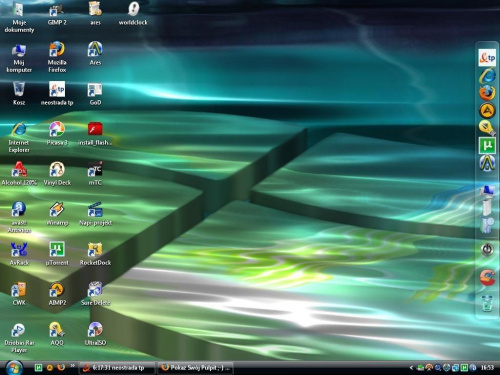Select the install_flash desktop file icon
The height and width of the screenshot is (375, 500).
pyautogui.click(x=95, y=134)
